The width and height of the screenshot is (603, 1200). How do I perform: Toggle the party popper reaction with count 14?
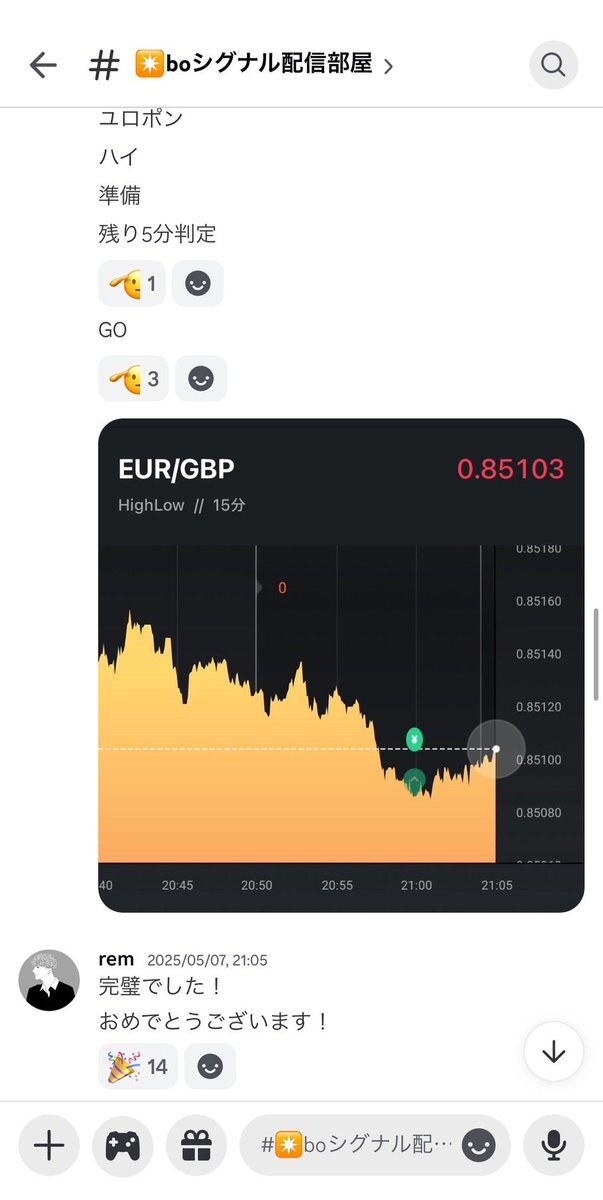coord(138,1066)
